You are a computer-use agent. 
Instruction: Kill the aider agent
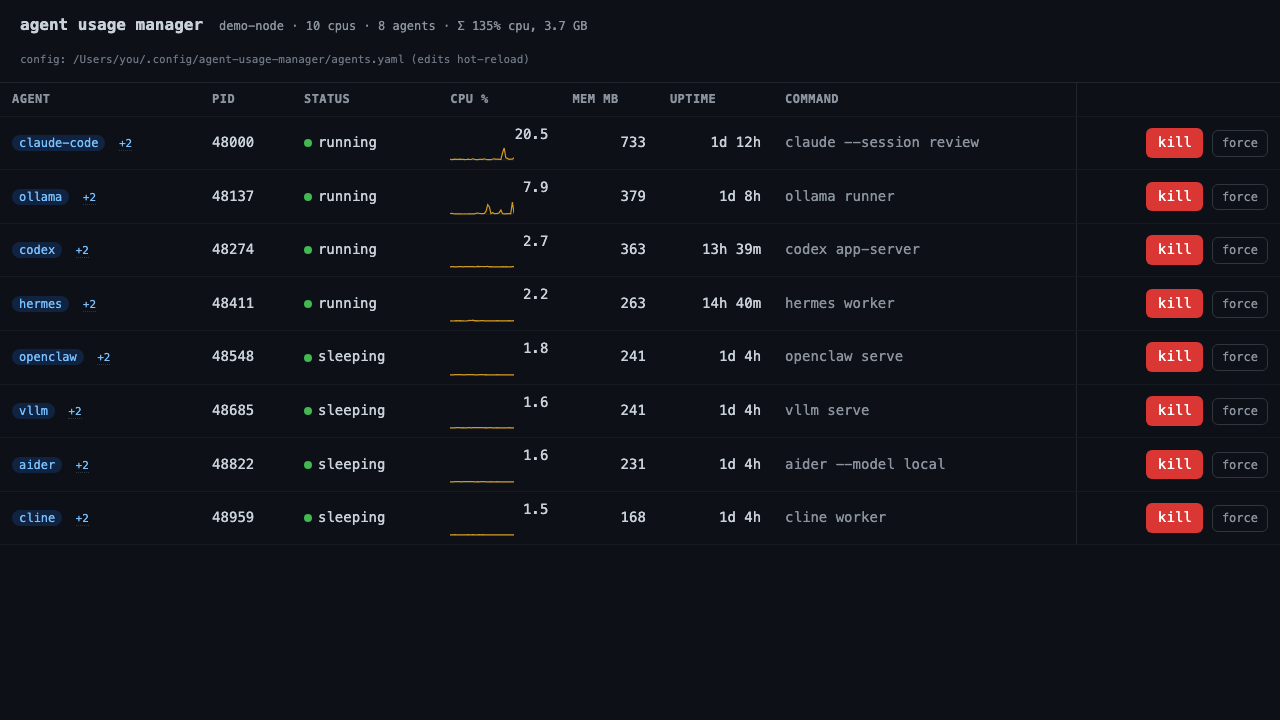(x=1174, y=465)
